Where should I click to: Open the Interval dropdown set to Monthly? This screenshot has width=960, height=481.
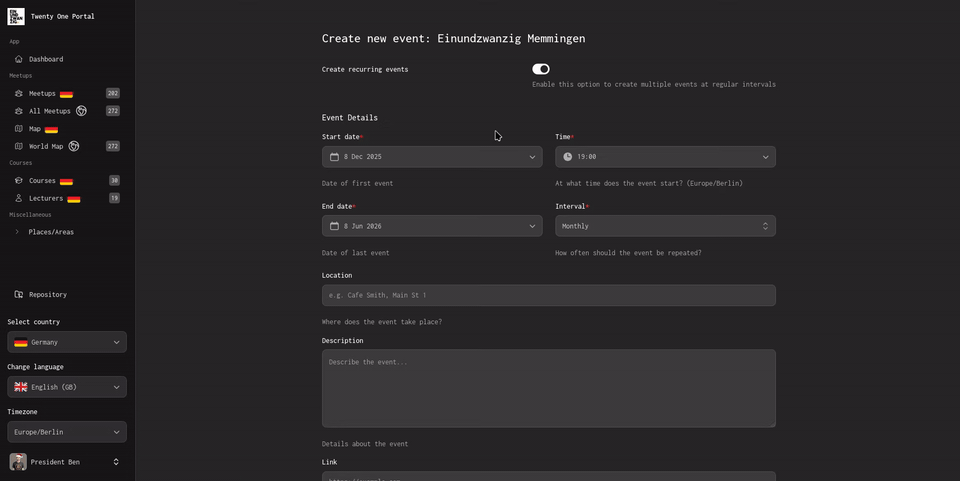tap(665, 226)
